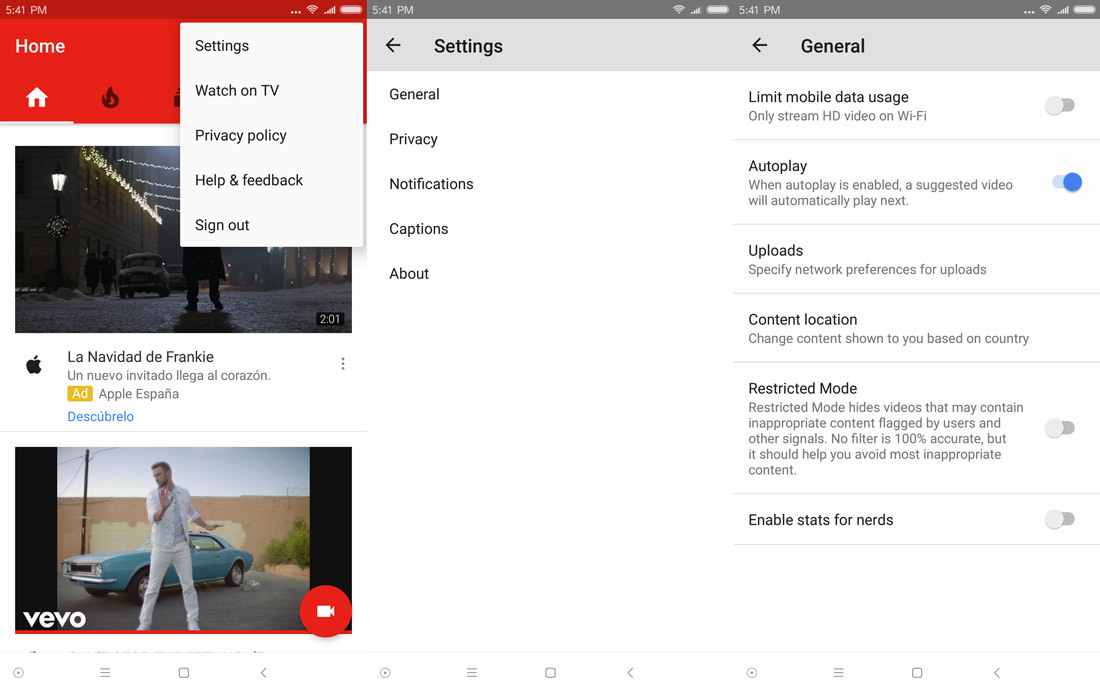Tap the vevo logo on video
Viewport: 1100px width, 693px height.
(54, 619)
